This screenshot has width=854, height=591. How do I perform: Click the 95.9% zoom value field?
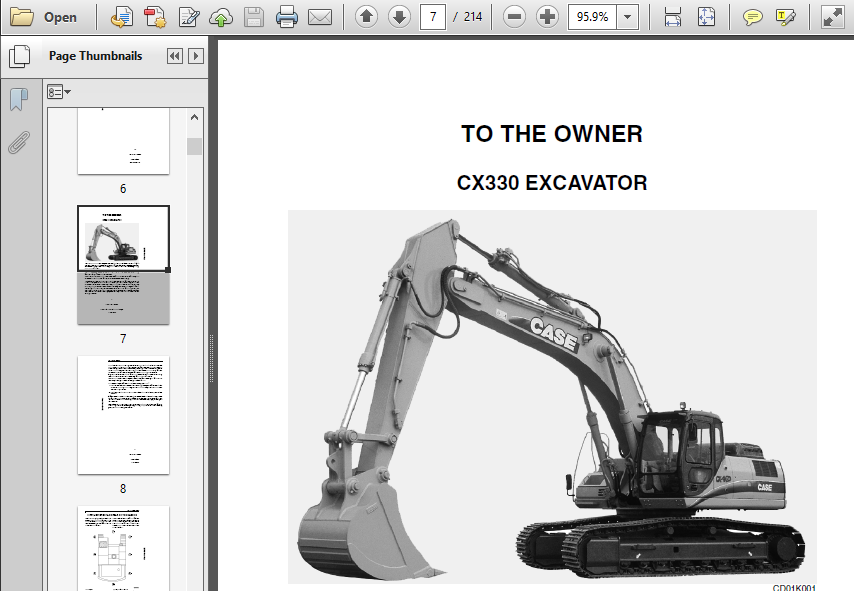coord(592,17)
